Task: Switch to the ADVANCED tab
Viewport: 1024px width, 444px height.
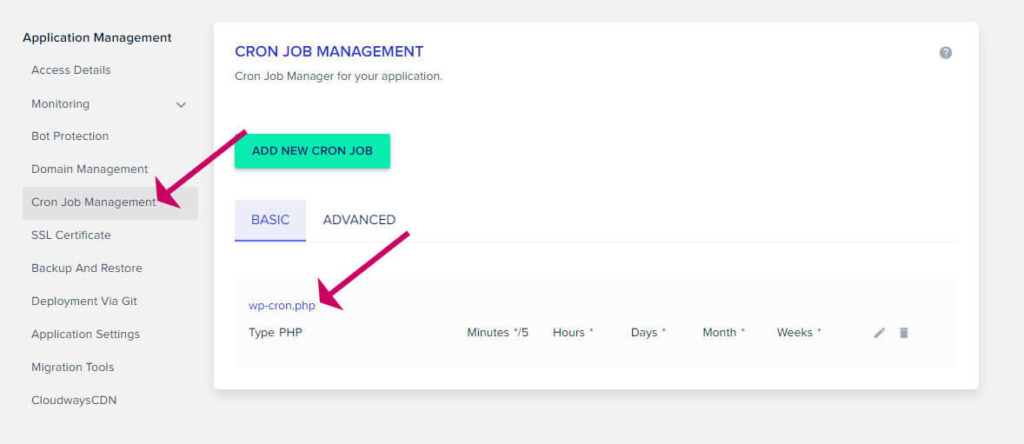Action: coord(359,220)
